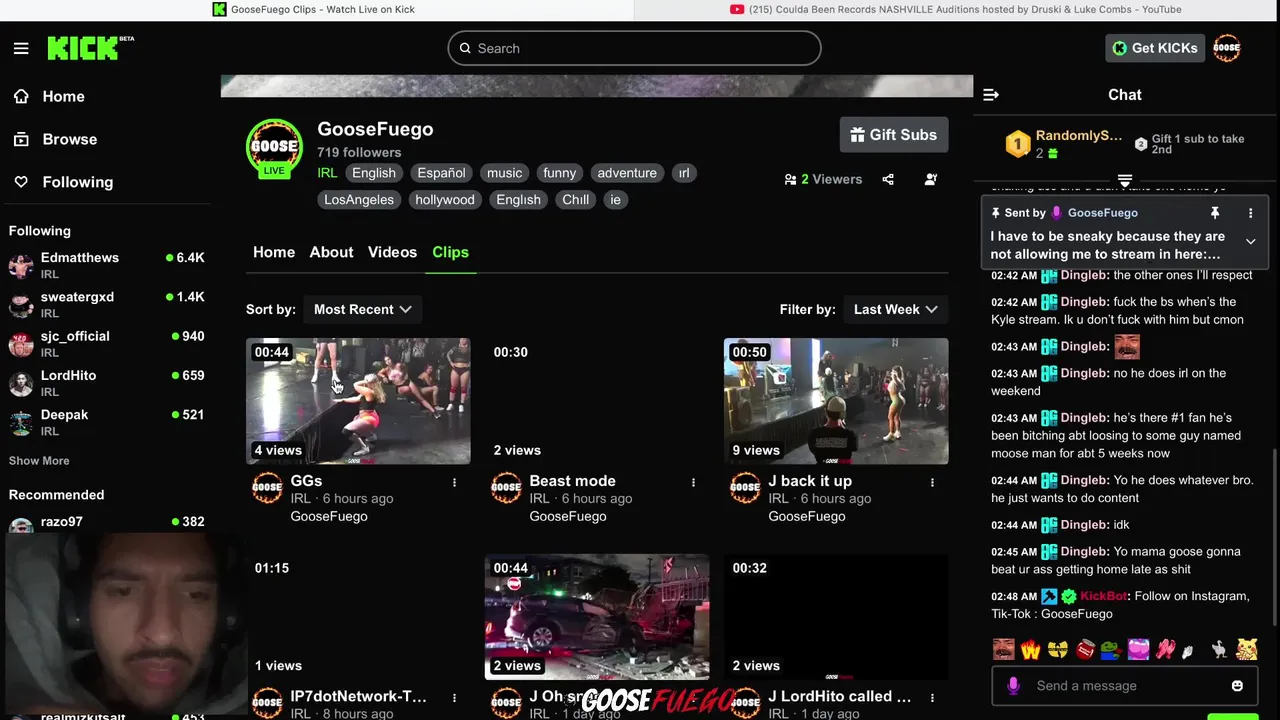
Task: Click the Beast mode clip channel avatar
Action: [x=506, y=488]
